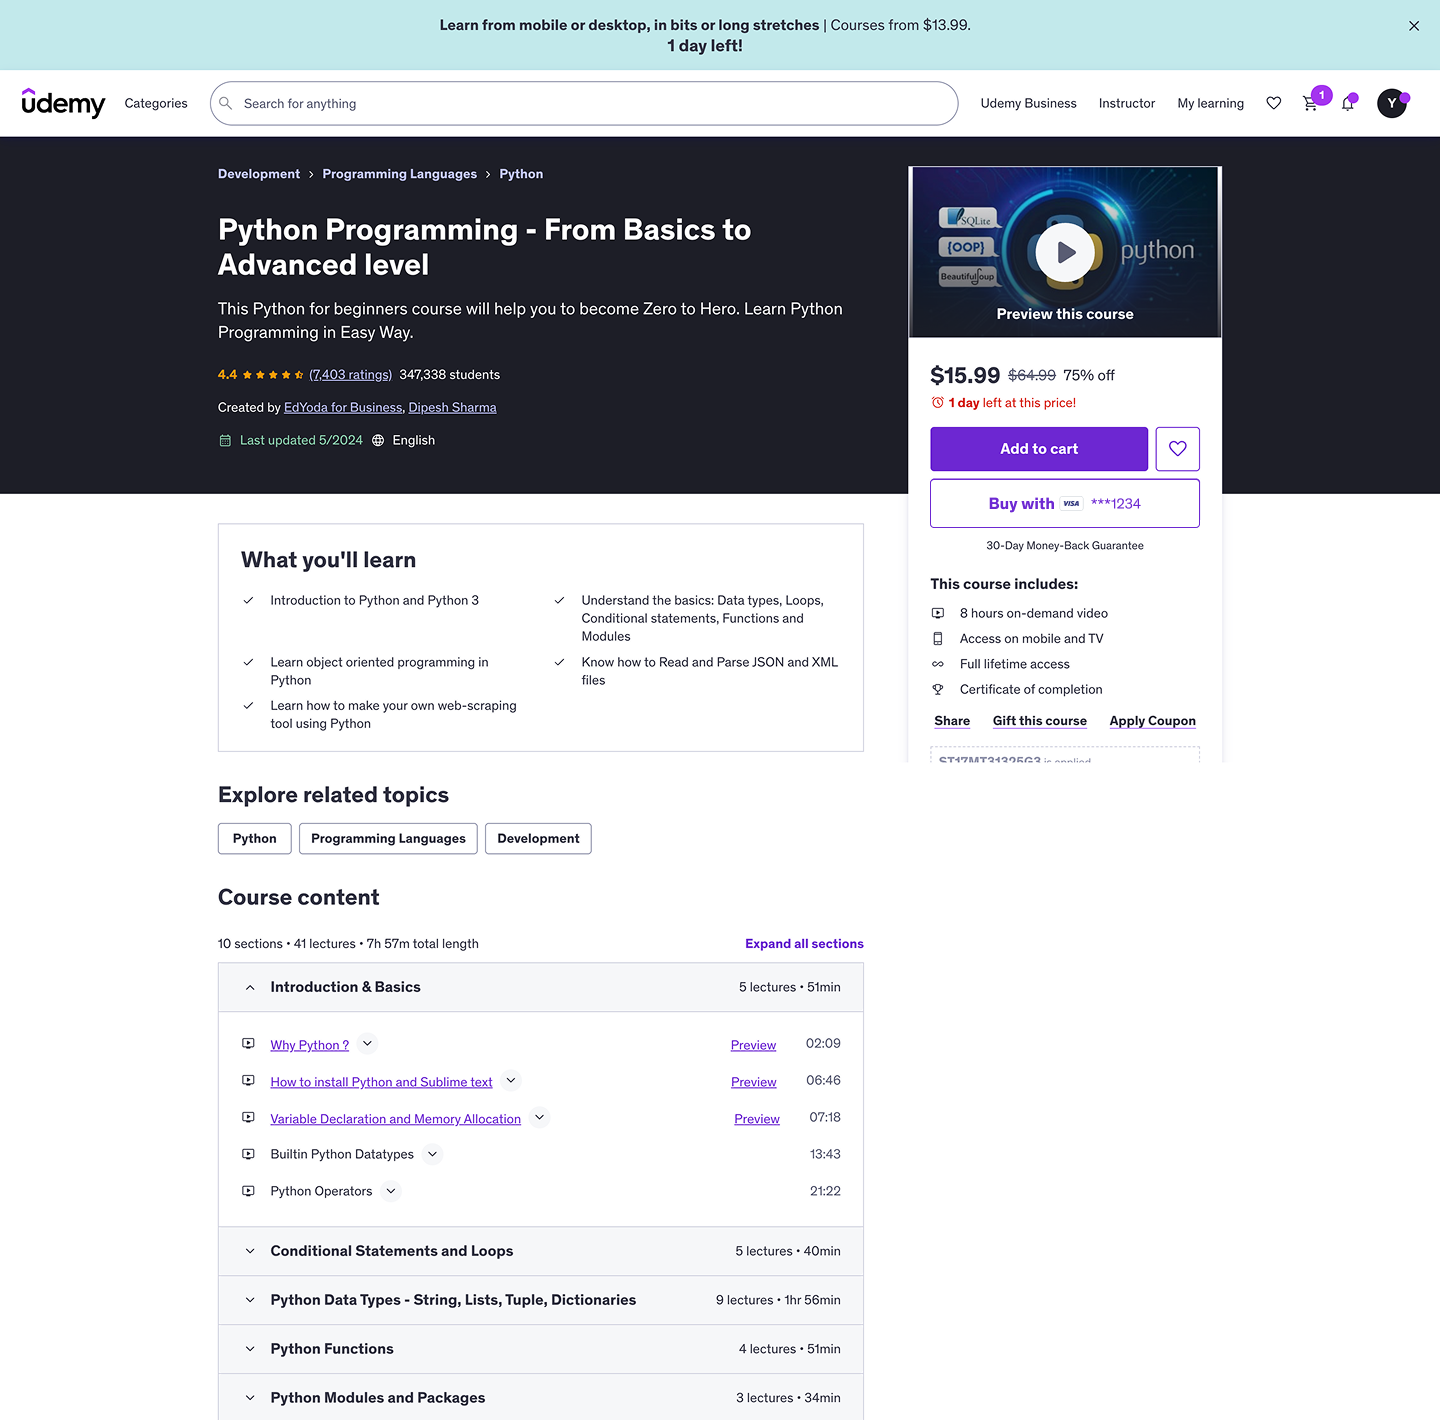The image size is (1440, 1421).
Task: Open the shopping cart icon
Action: pos(1310,103)
